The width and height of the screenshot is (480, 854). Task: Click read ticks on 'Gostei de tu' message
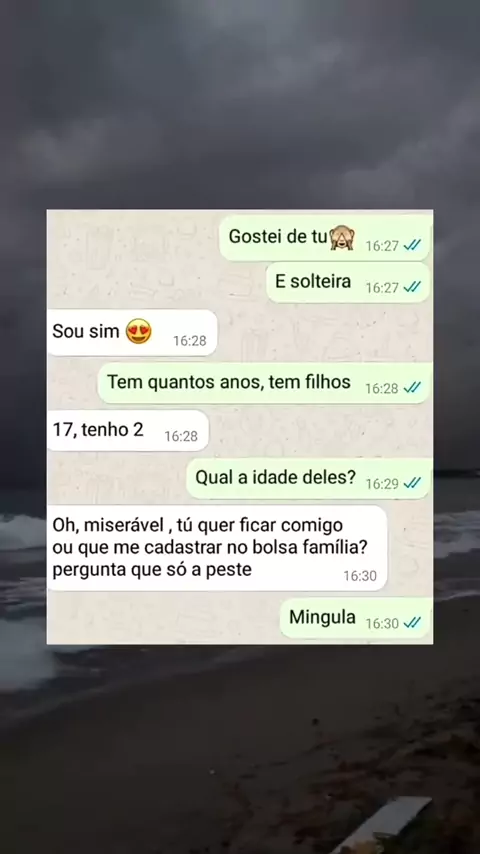click(x=412, y=246)
